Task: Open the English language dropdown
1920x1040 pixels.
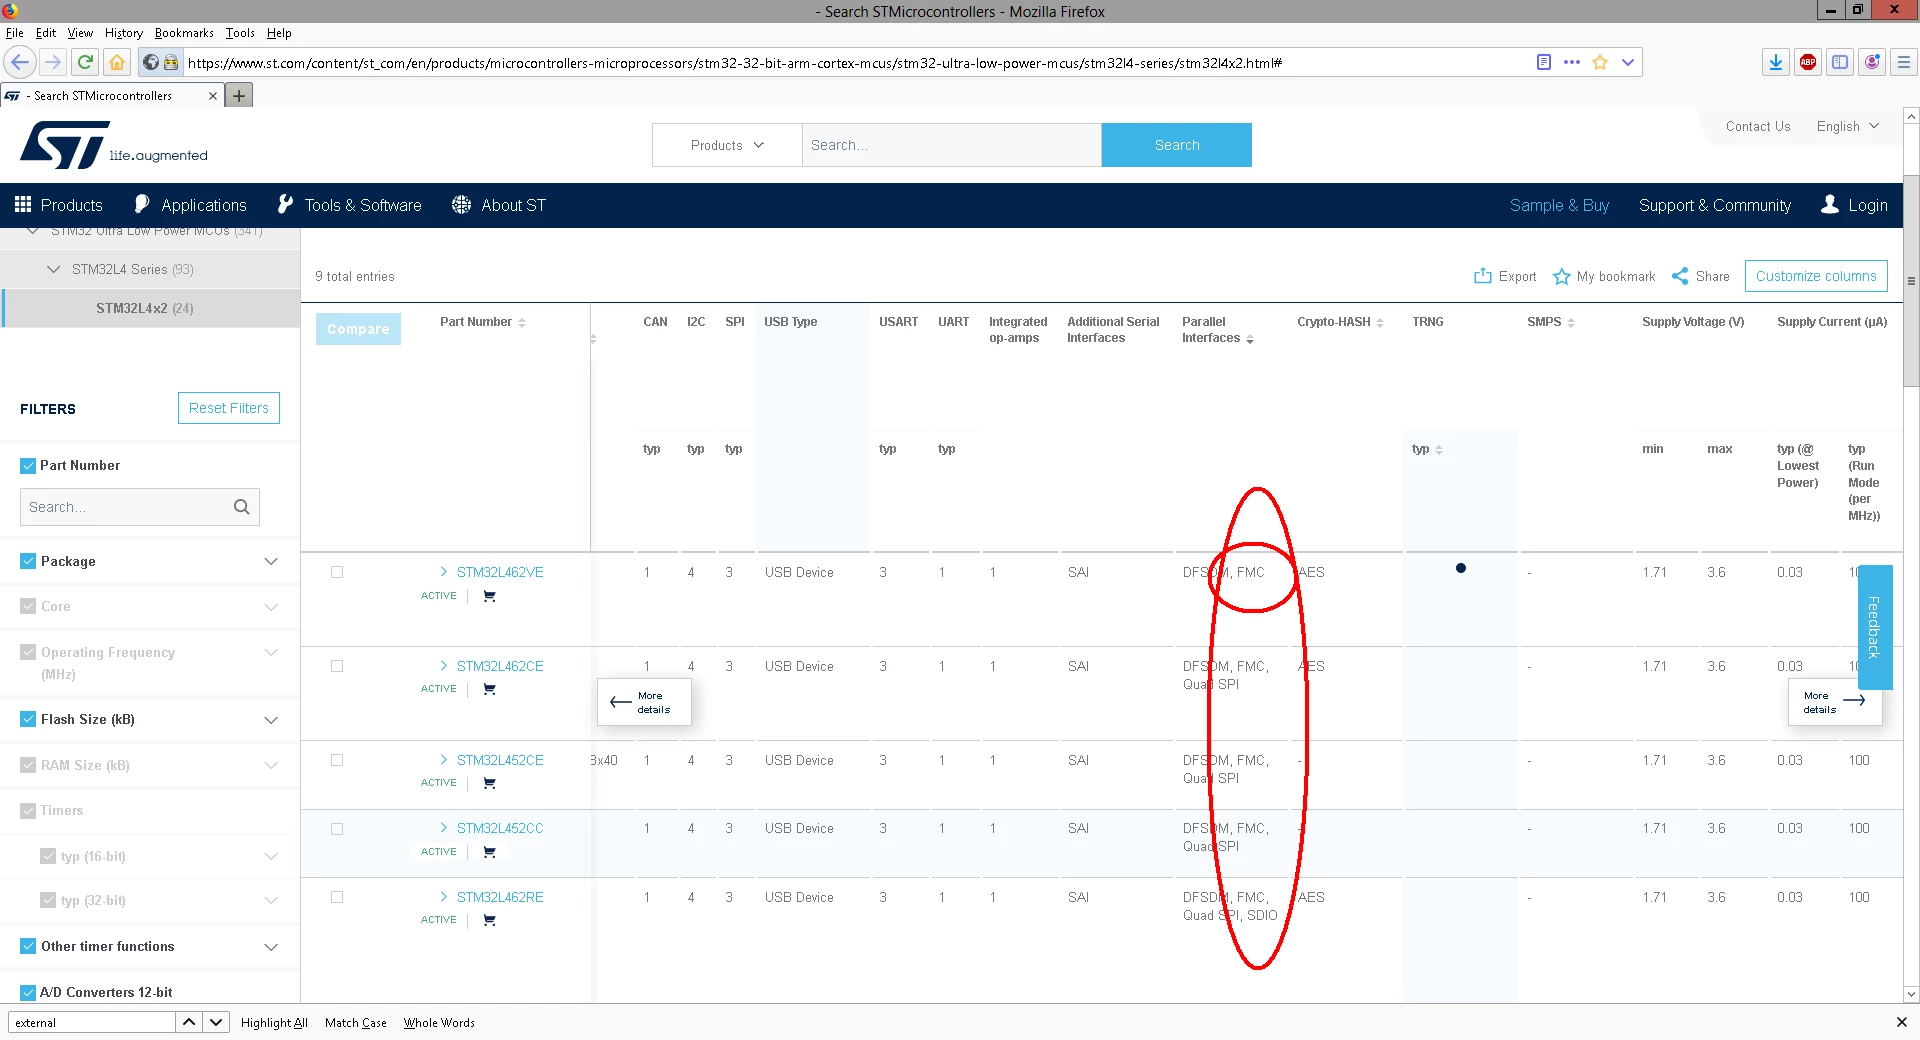Action: (1848, 126)
